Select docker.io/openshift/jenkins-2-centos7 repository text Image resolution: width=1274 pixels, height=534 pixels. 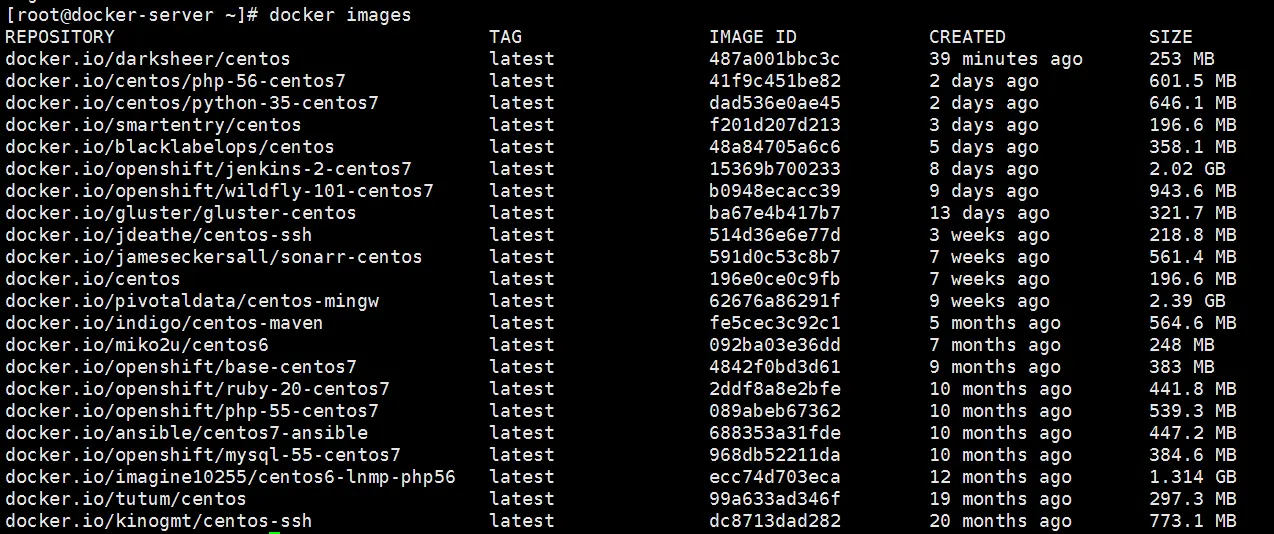(208, 169)
